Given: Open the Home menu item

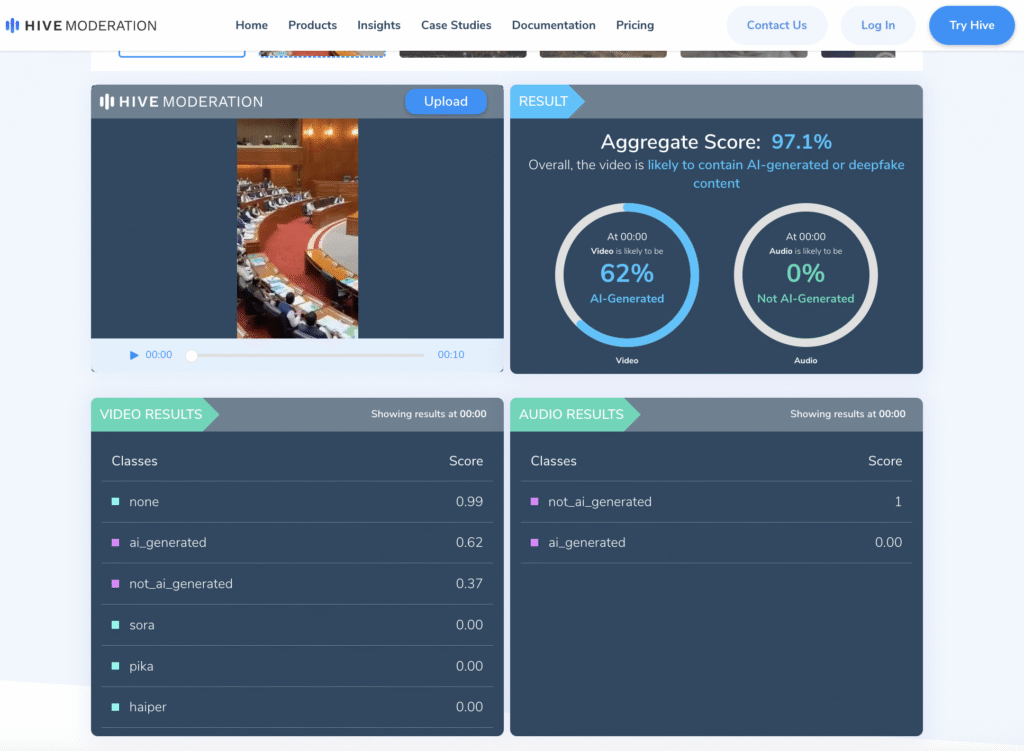Looking at the screenshot, I should tap(252, 25).
